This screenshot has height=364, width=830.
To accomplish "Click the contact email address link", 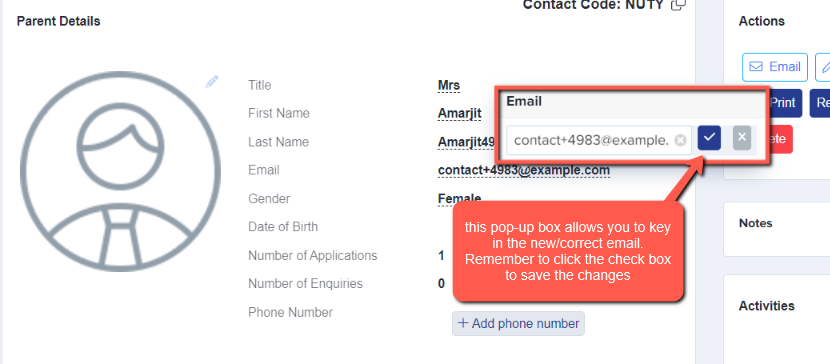I will pos(524,171).
